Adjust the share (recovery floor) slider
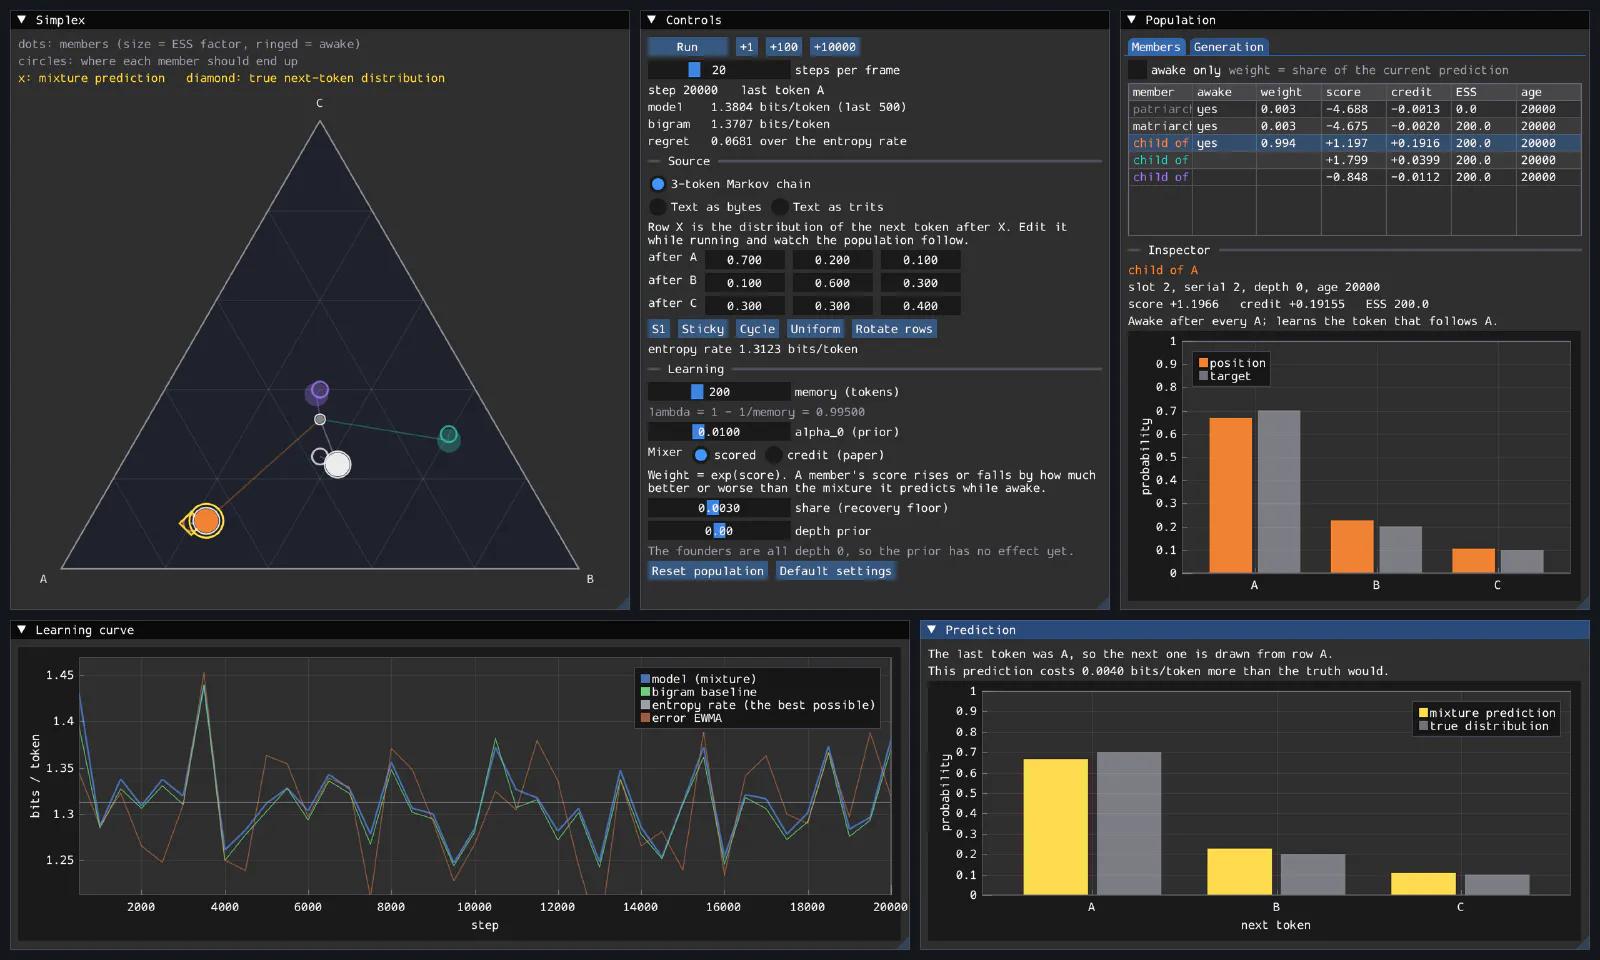Image resolution: width=1600 pixels, height=960 pixels. tap(719, 508)
